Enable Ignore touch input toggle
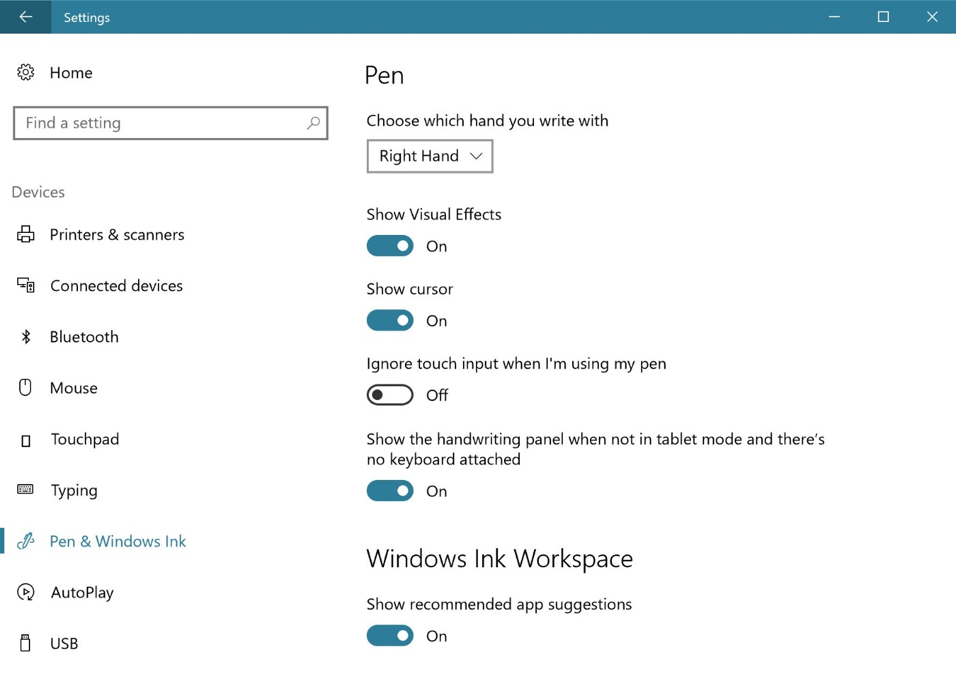Screen dimensions: 956x691 point(390,395)
